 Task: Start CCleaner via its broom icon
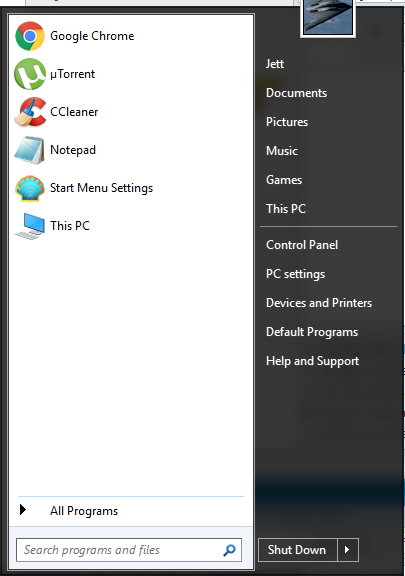(30, 112)
